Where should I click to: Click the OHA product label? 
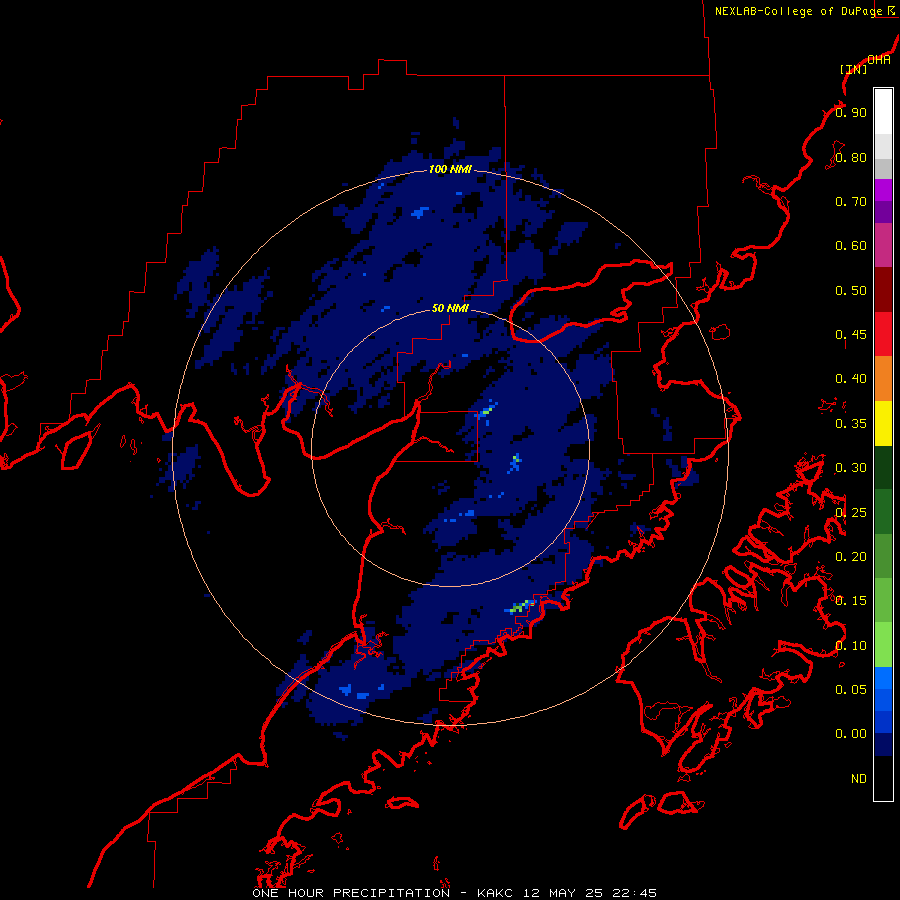click(x=879, y=60)
